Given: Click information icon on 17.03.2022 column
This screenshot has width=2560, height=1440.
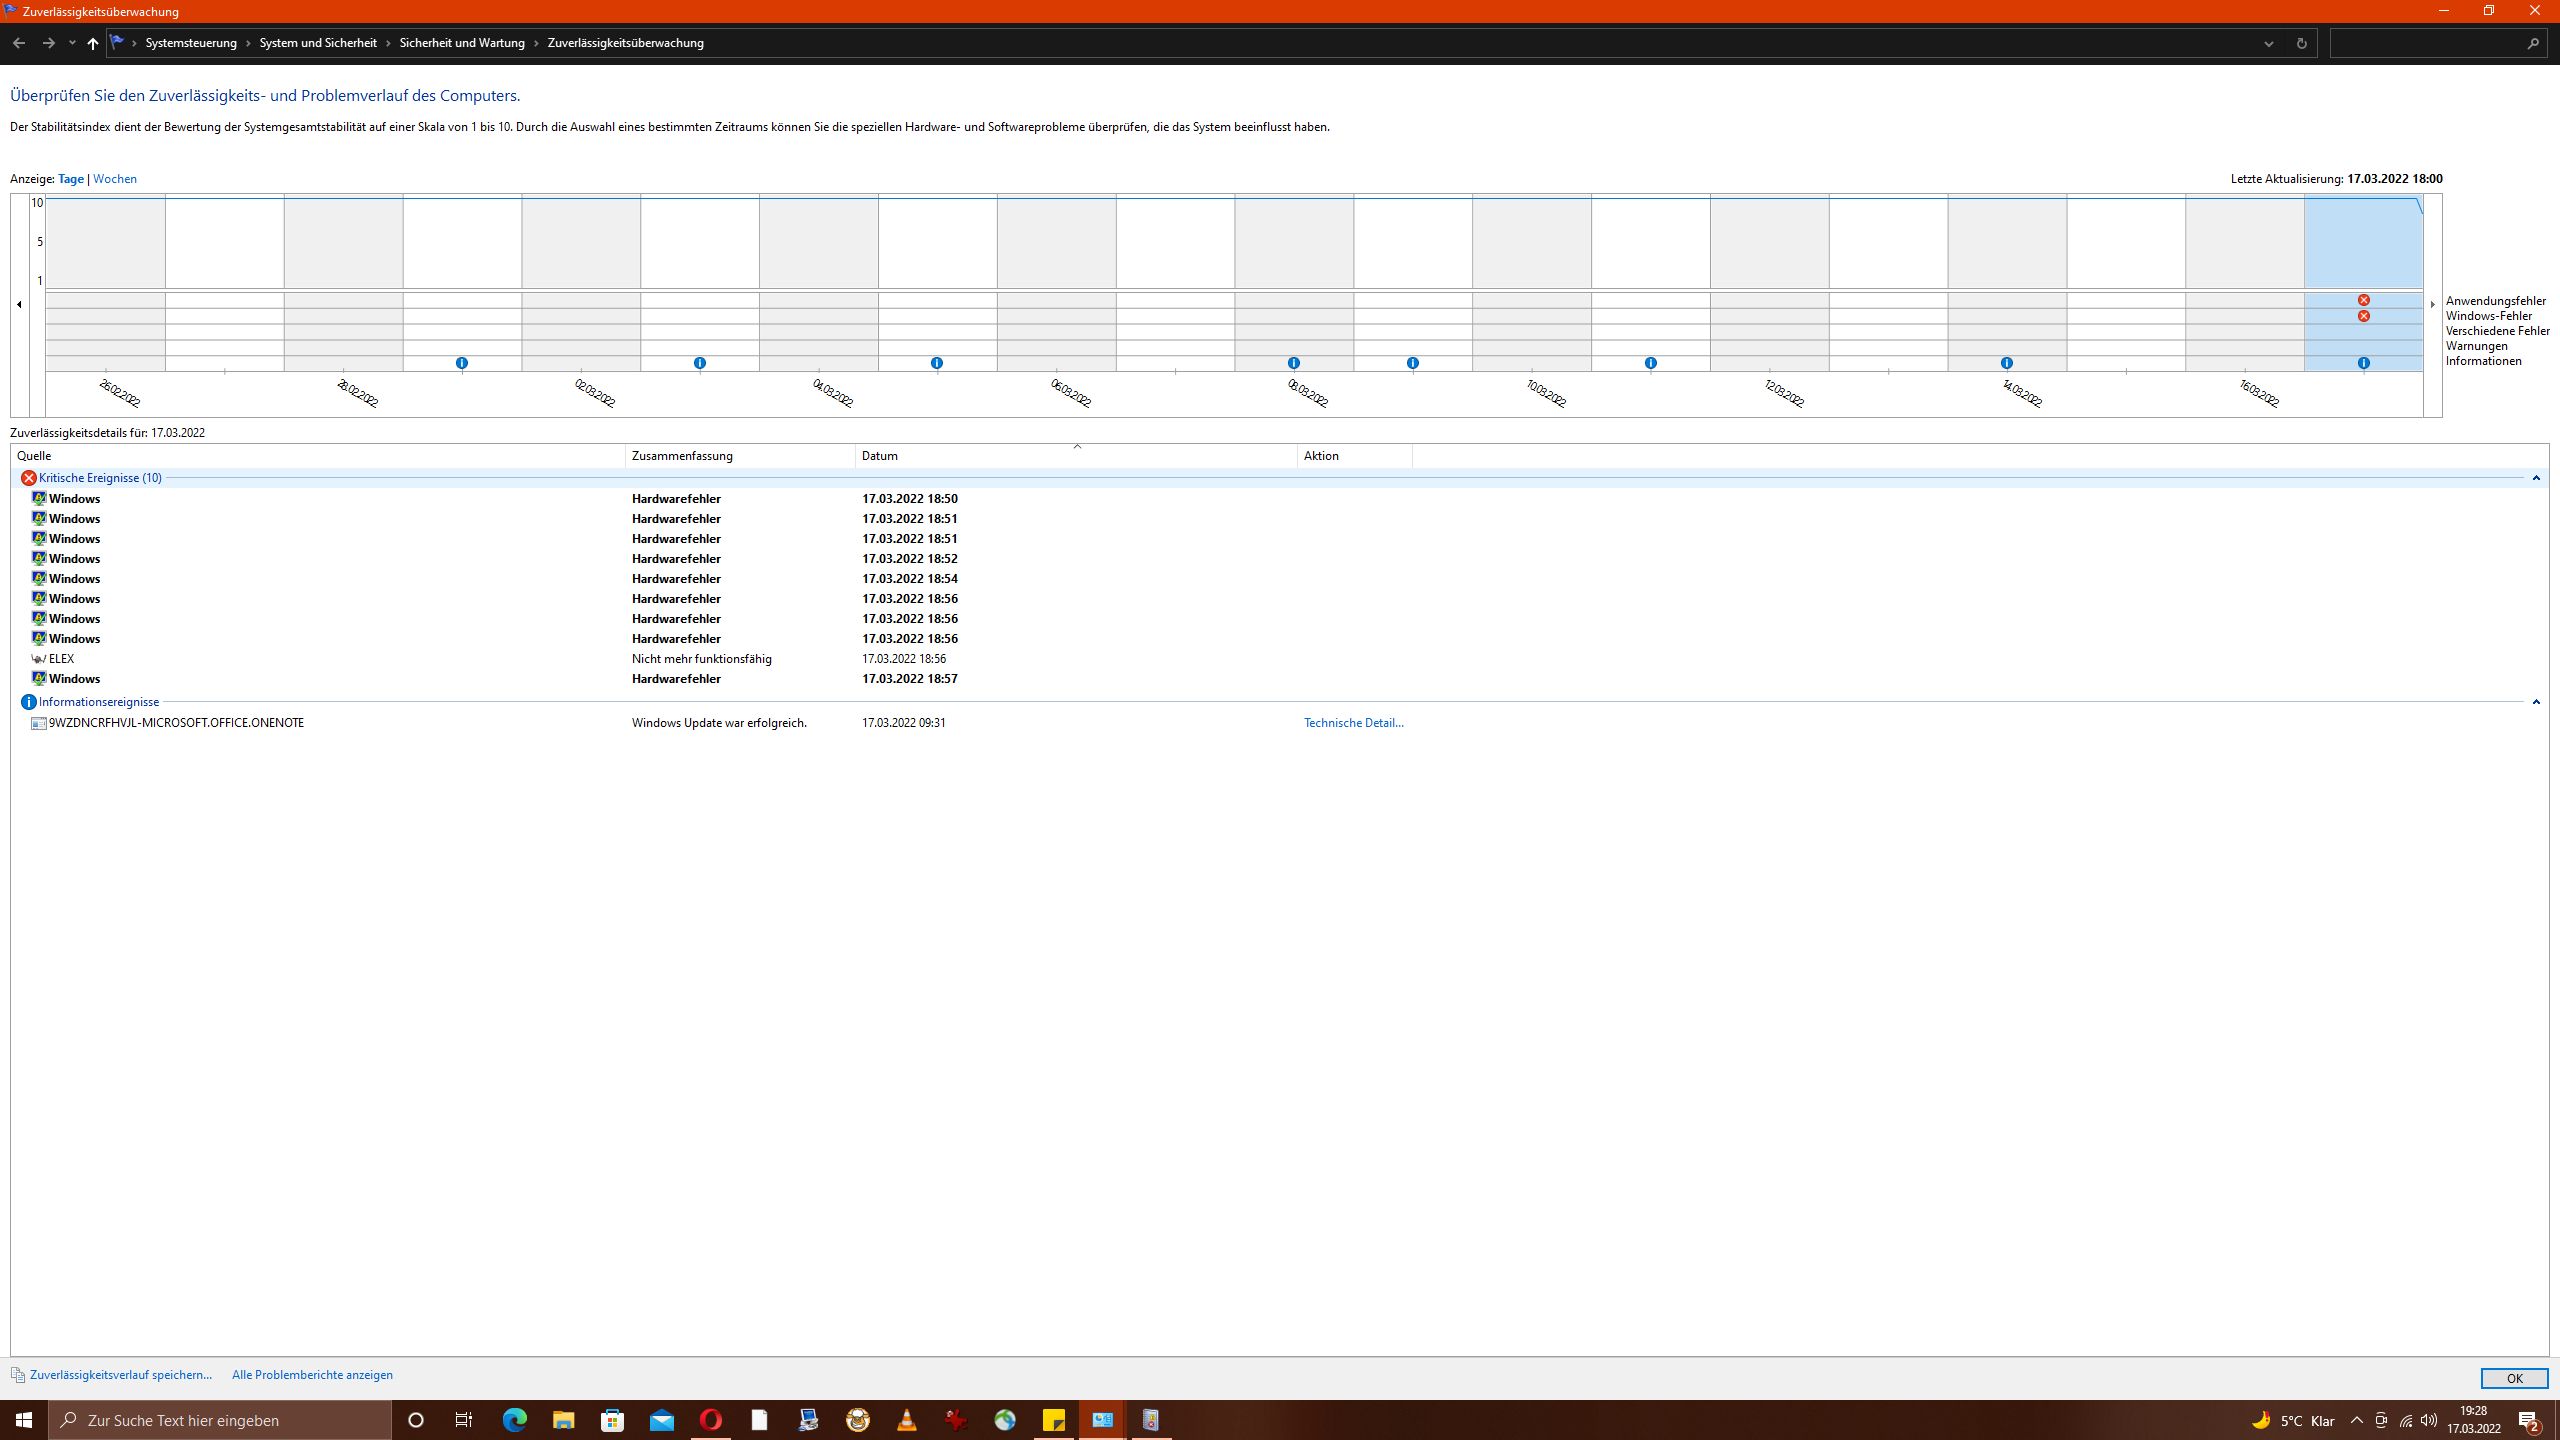Looking at the screenshot, I should coord(2363,363).
